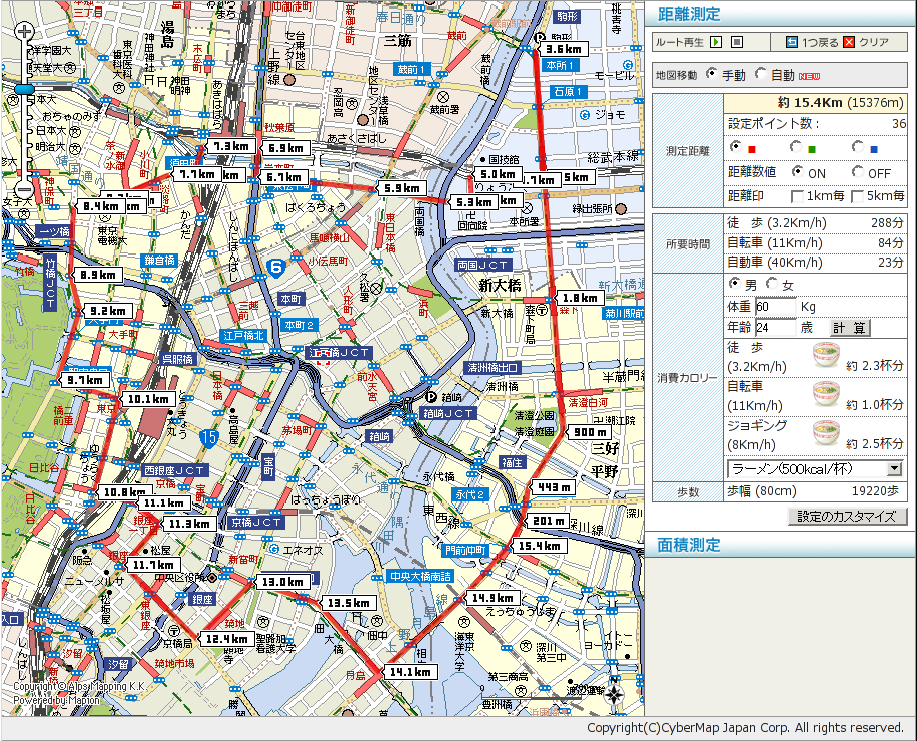The image size is (917, 741).
Task: Click the 9.2km route marker
Action: [108, 311]
